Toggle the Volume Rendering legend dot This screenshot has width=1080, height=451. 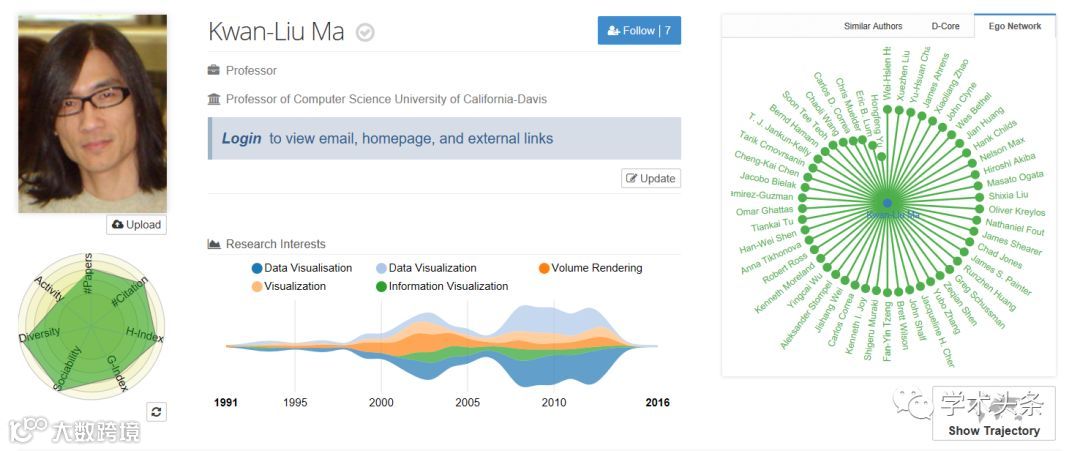[x=544, y=268]
